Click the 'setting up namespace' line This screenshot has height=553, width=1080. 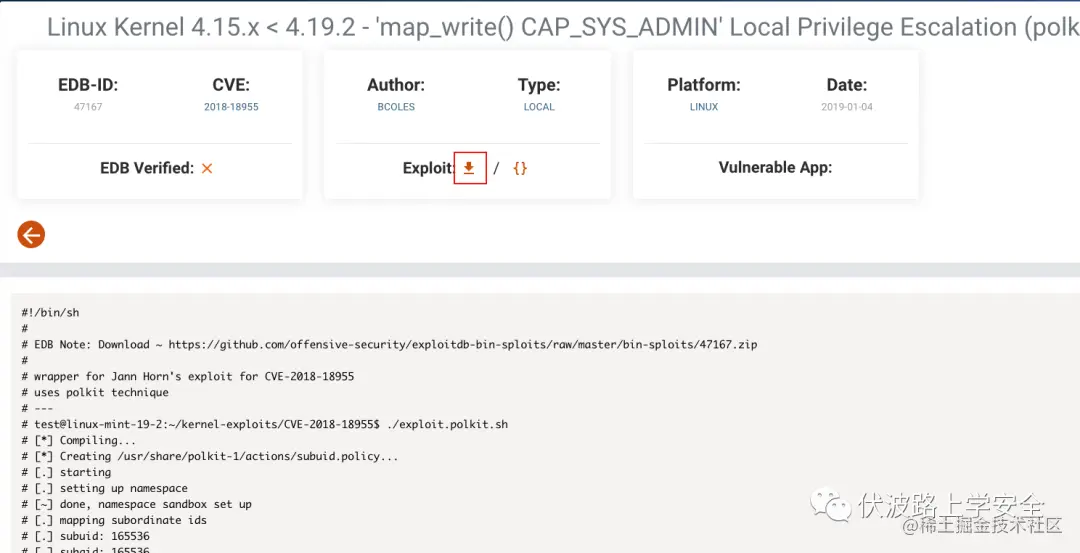click(105, 488)
